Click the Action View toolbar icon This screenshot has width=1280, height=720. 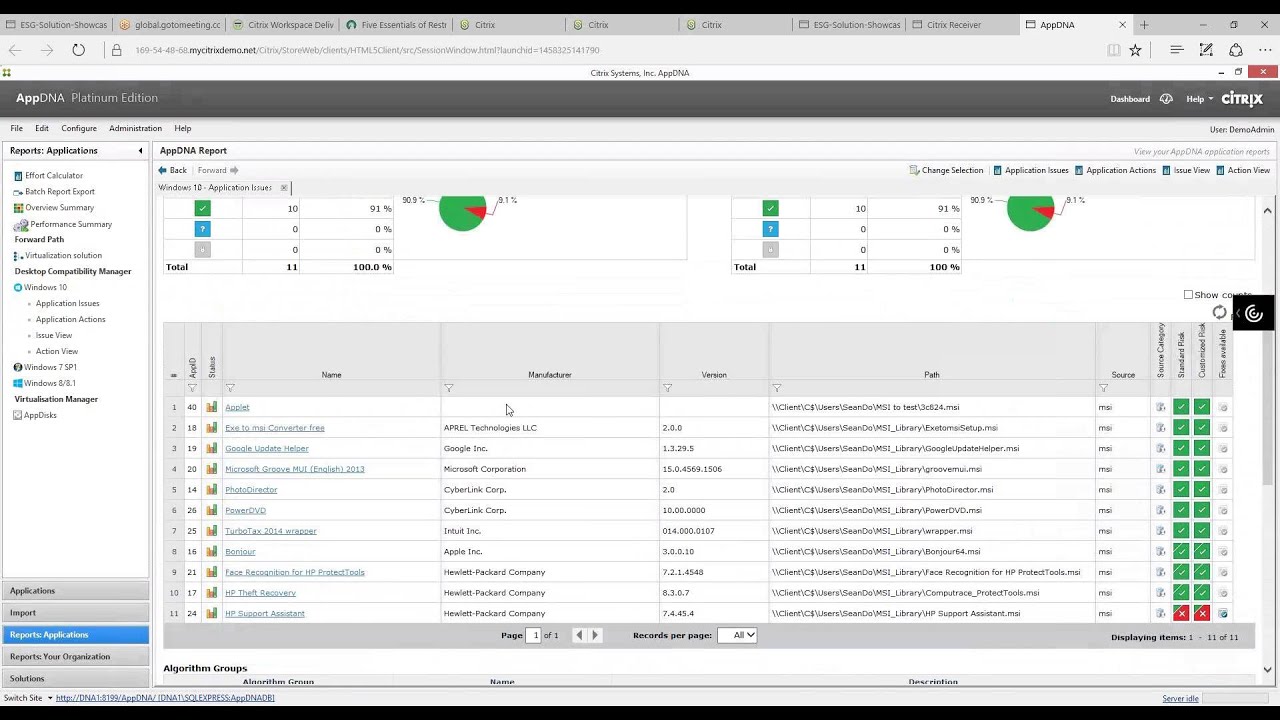pyautogui.click(x=1220, y=170)
